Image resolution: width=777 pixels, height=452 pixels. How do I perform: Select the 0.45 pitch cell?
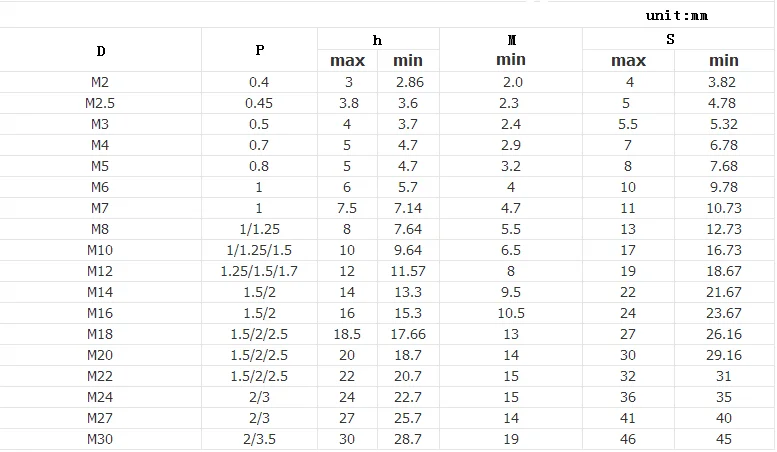click(x=260, y=103)
